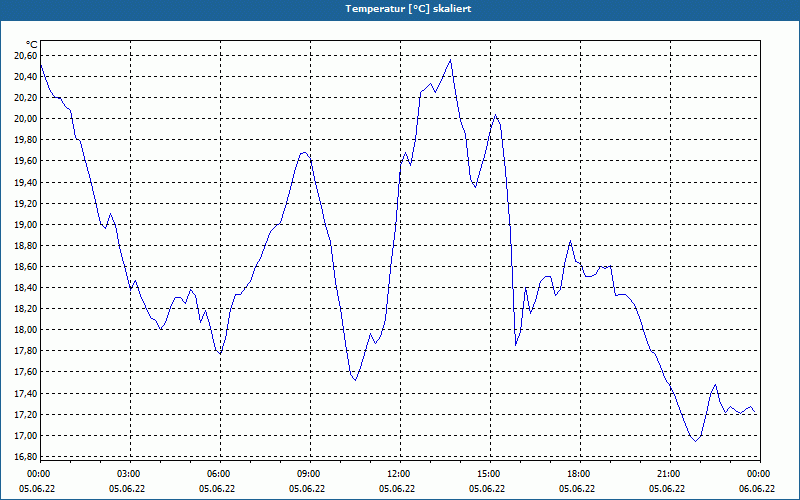The image size is (800, 500).
Task: Click the 00:00 time label above 05.06.22
Action: coord(37,474)
